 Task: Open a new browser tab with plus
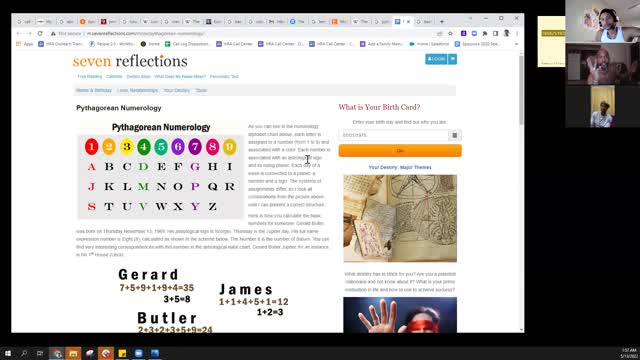(x=442, y=21)
